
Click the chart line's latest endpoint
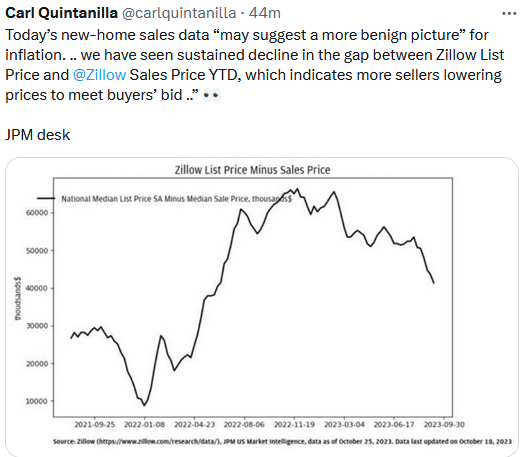(x=434, y=283)
